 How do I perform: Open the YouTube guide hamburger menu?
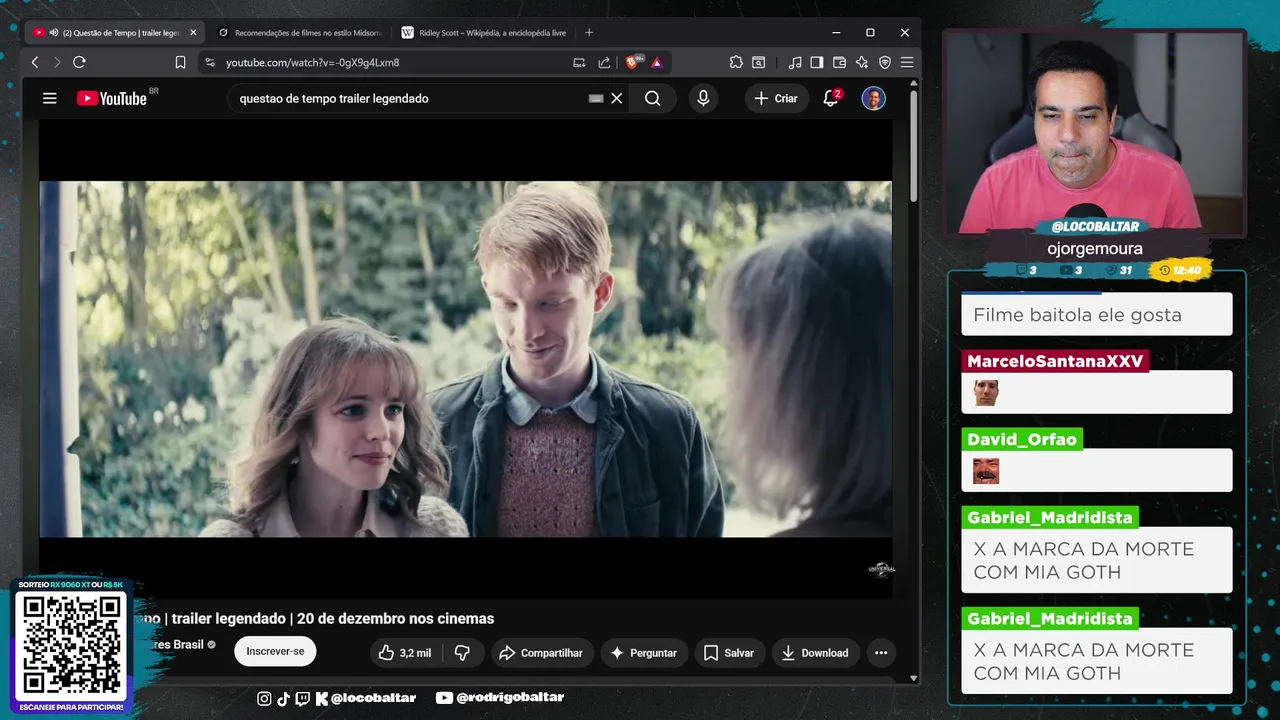point(49,98)
